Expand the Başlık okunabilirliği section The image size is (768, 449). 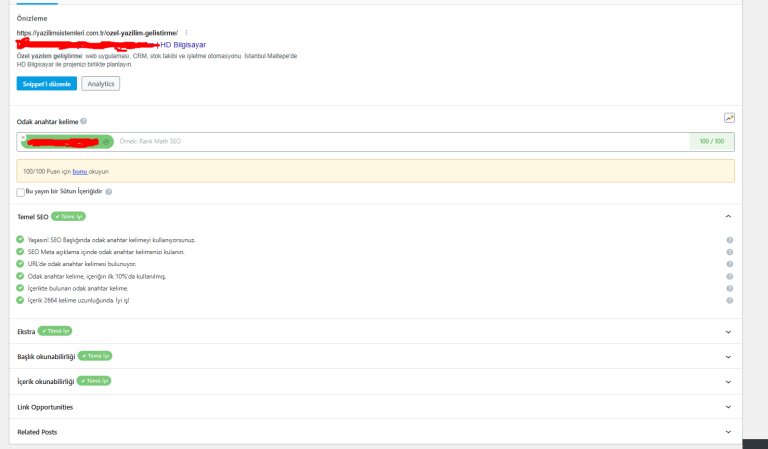[728, 356]
